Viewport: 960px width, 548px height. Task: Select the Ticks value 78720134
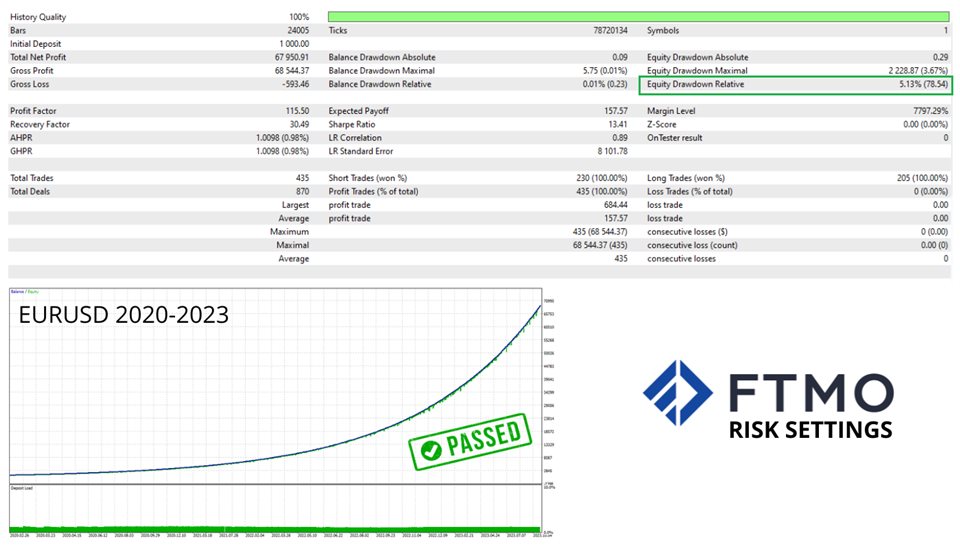[x=610, y=31]
